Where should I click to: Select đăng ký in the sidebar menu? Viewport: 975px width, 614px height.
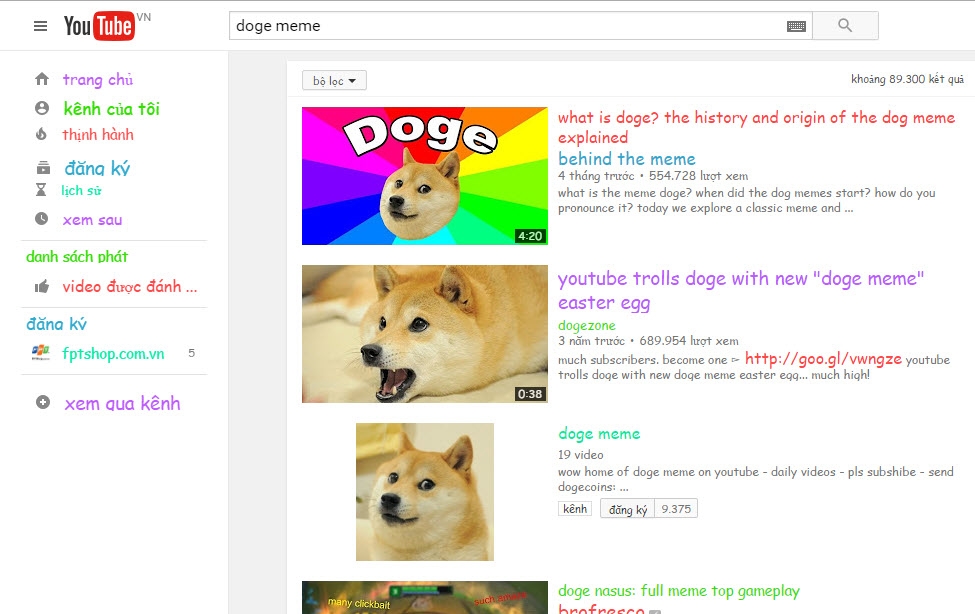tap(97, 168)
